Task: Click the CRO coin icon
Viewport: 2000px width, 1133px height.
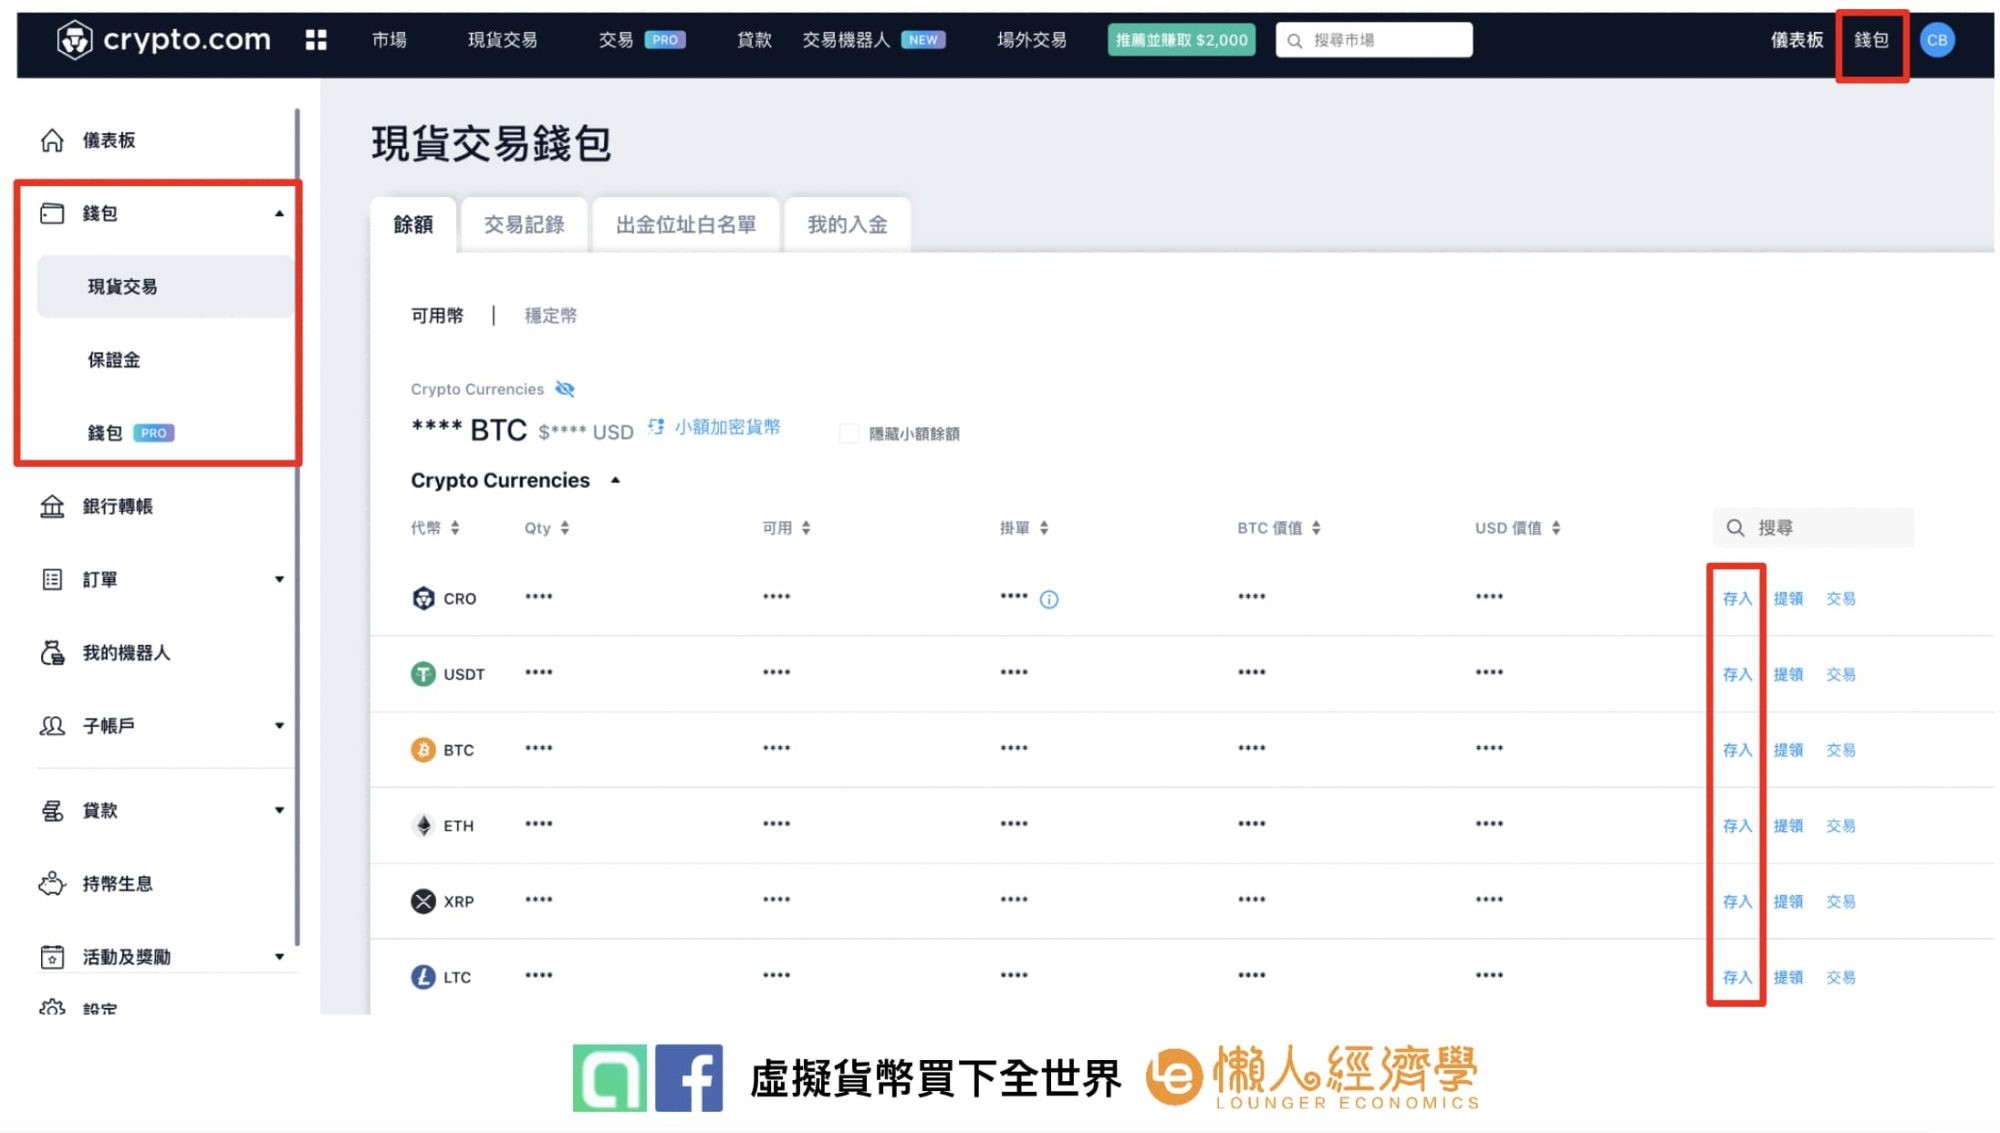Action: [423, 598]
